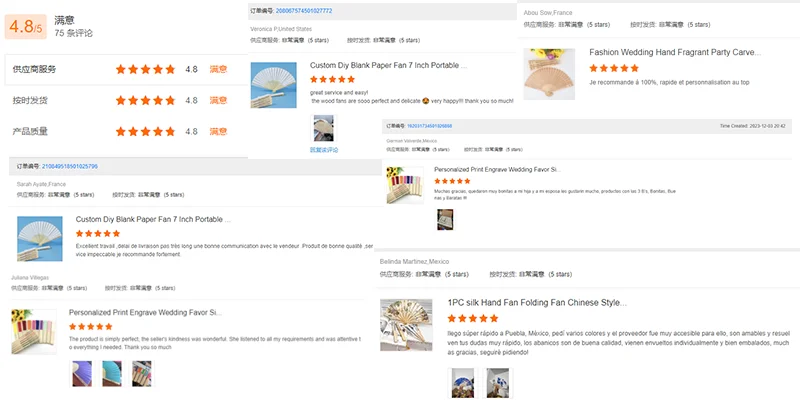Click stars under Veronica's Custom Diy Blank Paper Fan

tap(332, 79)
